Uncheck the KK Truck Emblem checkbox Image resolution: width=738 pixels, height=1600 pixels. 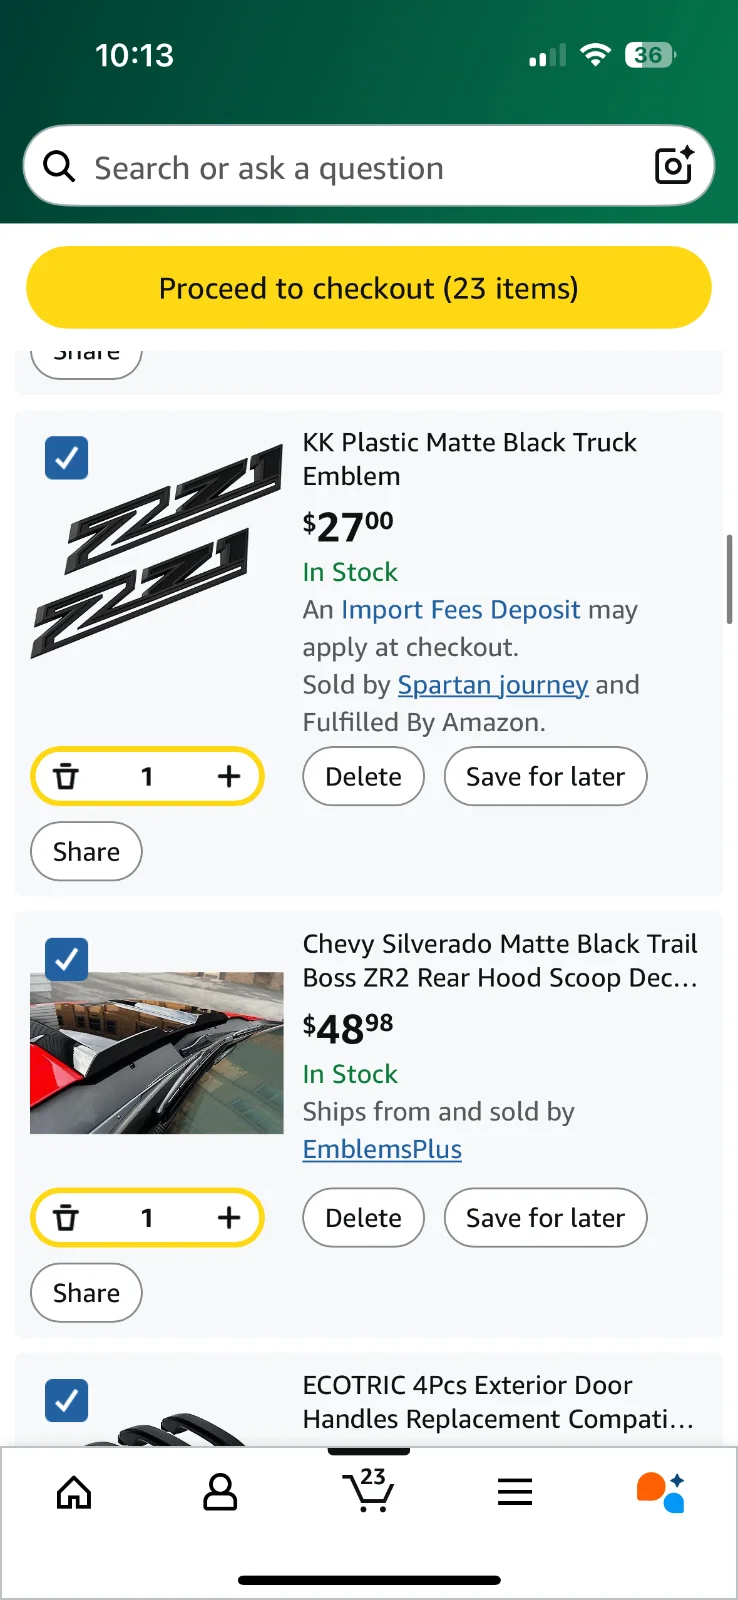point(67,458)
